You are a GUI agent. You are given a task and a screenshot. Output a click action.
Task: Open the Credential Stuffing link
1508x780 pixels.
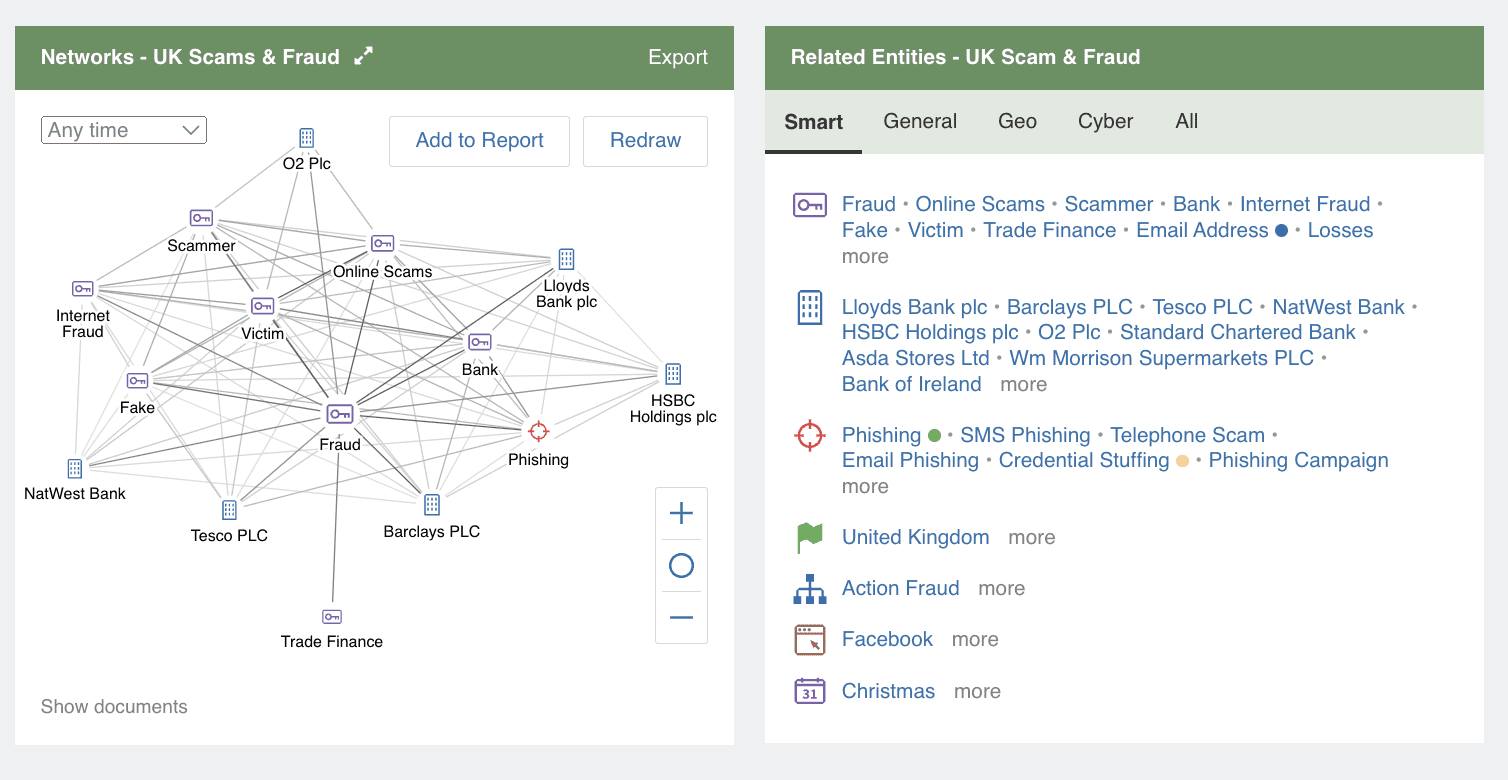tap(1084, 460)
